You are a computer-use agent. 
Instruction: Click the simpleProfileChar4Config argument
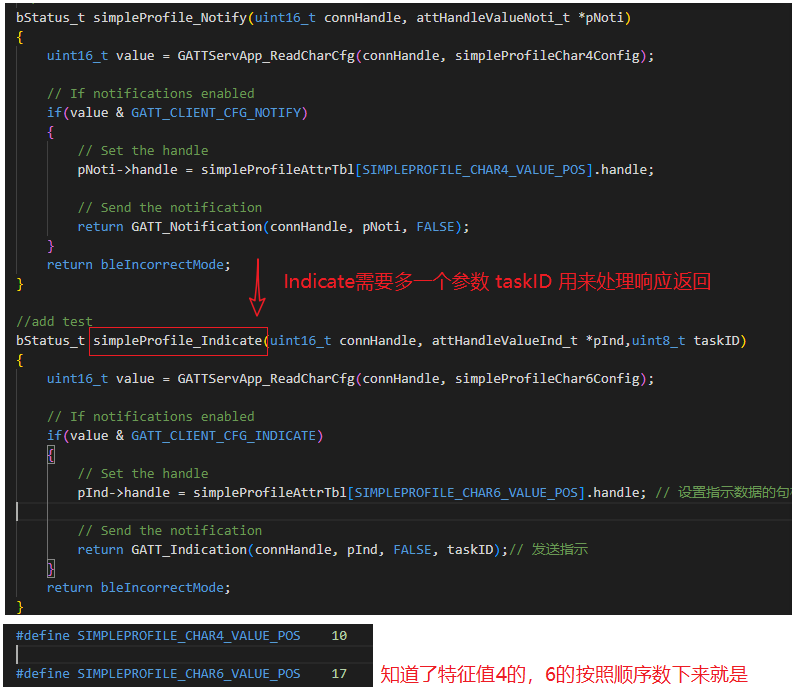(x=550, y=56)
